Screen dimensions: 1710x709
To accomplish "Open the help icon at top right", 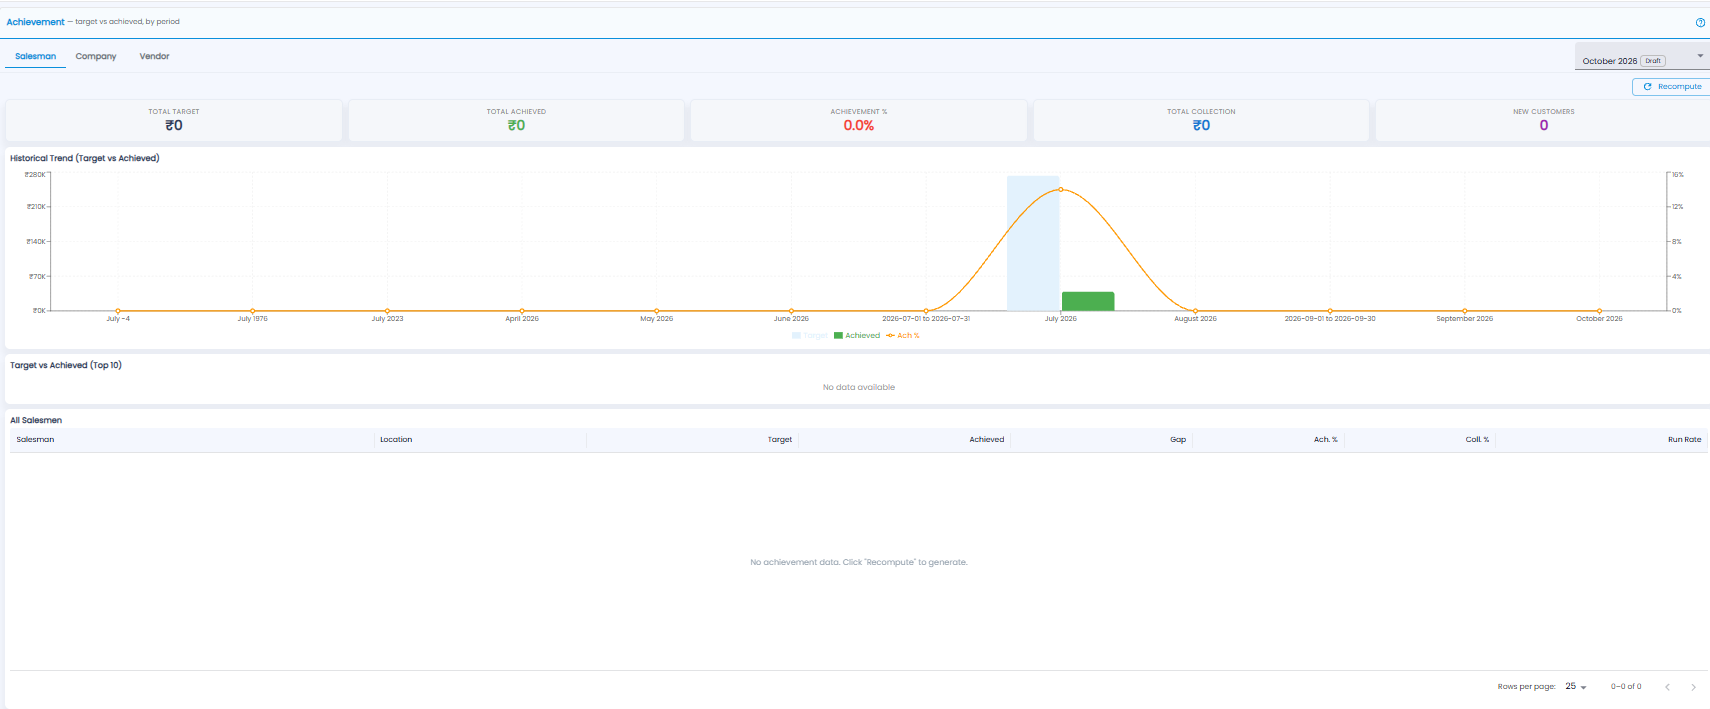I will pos(1700,22).
